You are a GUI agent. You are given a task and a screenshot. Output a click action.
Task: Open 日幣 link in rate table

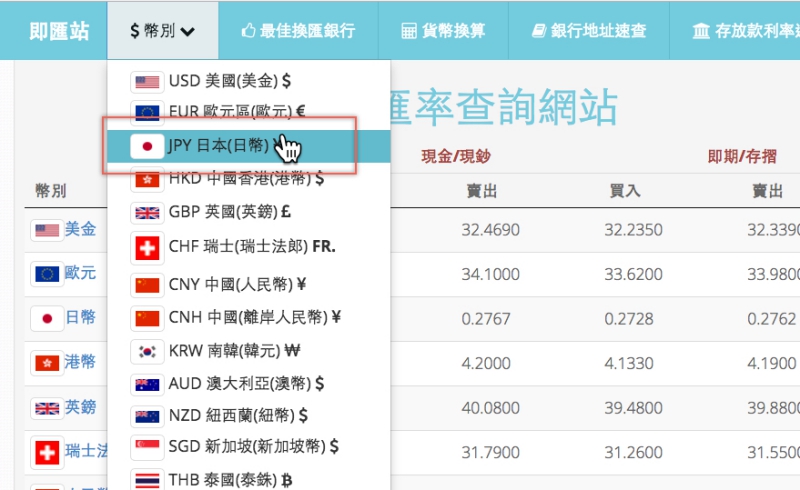point(81,317)
